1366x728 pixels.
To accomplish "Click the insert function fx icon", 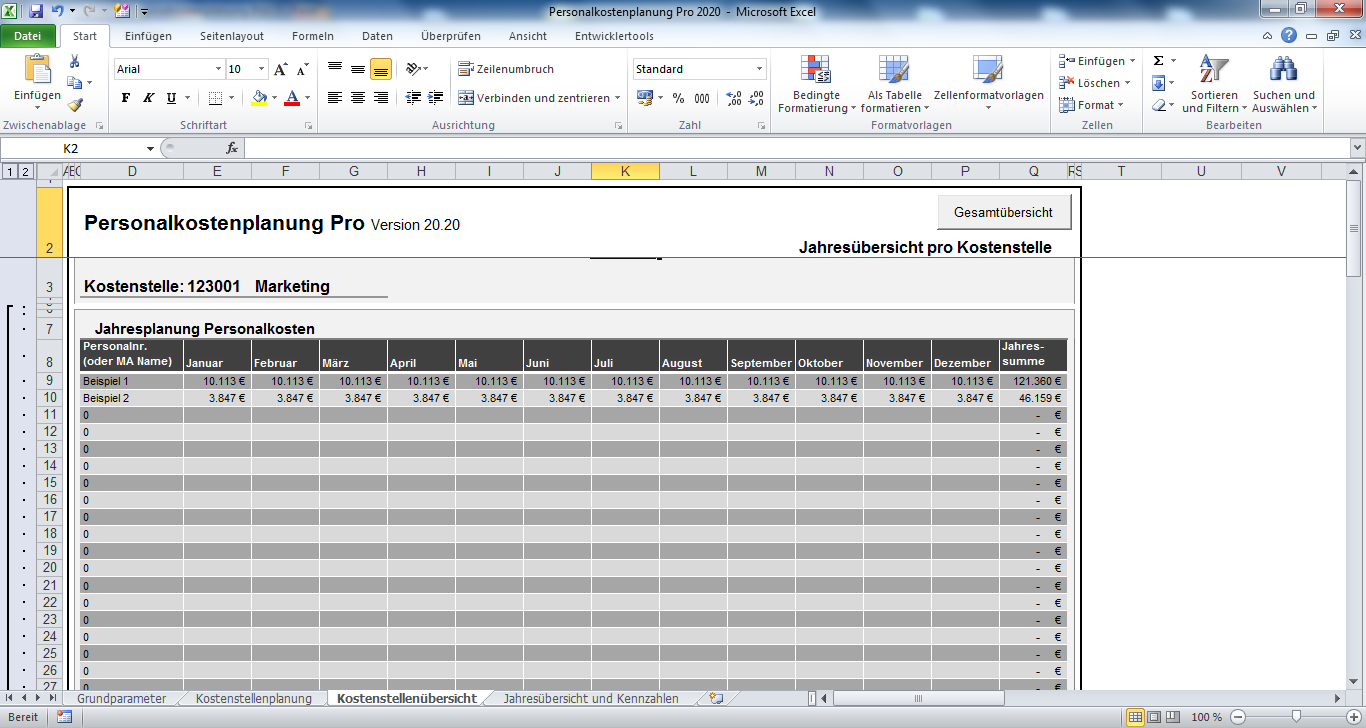I will point(231,148).
